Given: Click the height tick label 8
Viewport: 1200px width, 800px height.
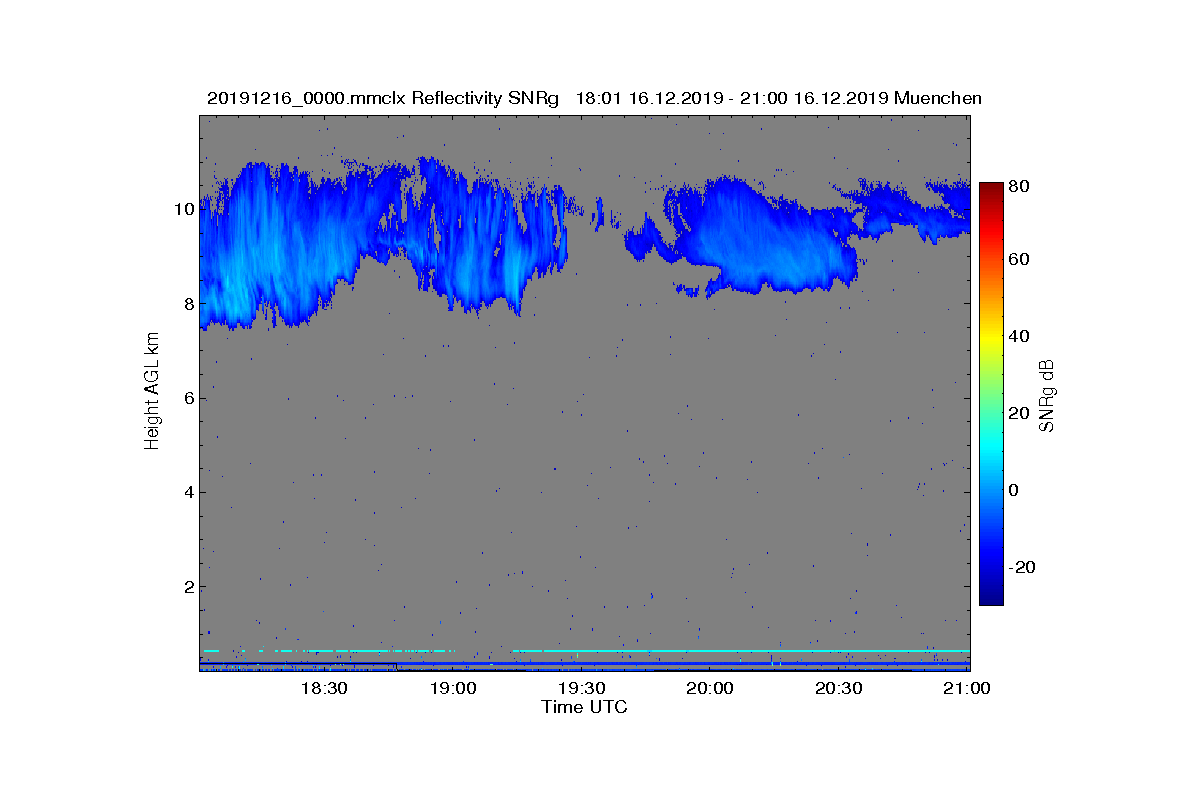Looking at the screenshot, I should (x=187, y=304).
